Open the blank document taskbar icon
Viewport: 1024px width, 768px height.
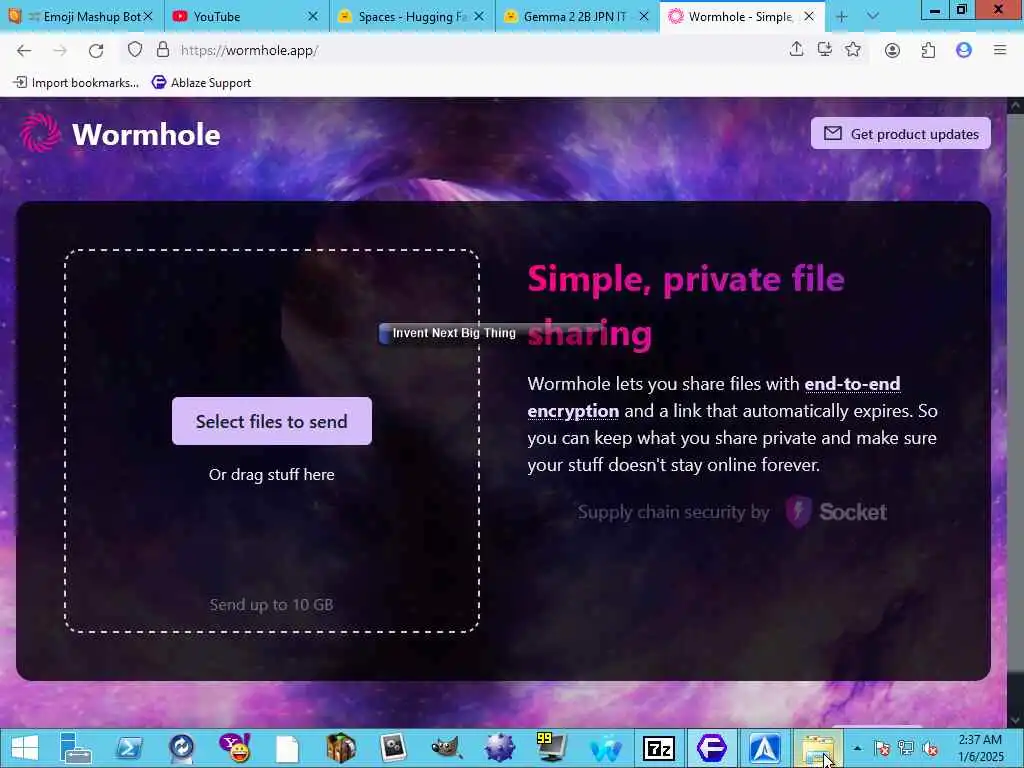287,748
